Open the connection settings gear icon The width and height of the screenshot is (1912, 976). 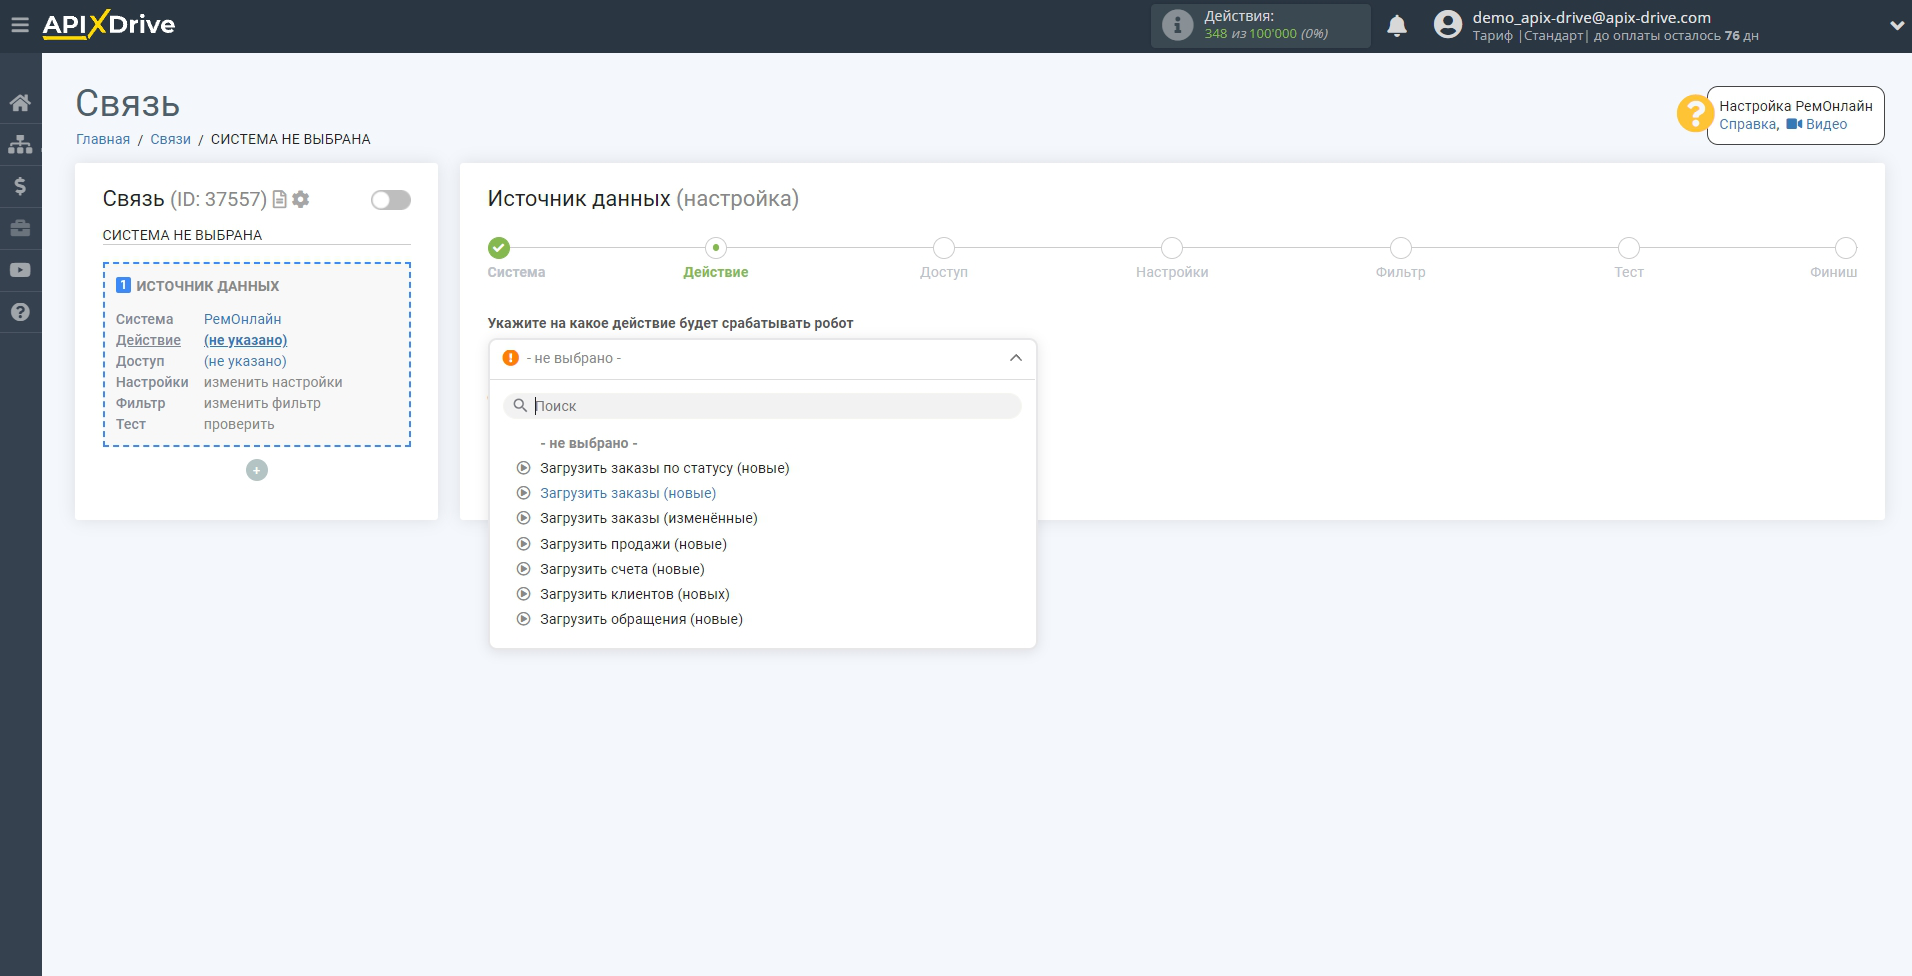(301, 199)
